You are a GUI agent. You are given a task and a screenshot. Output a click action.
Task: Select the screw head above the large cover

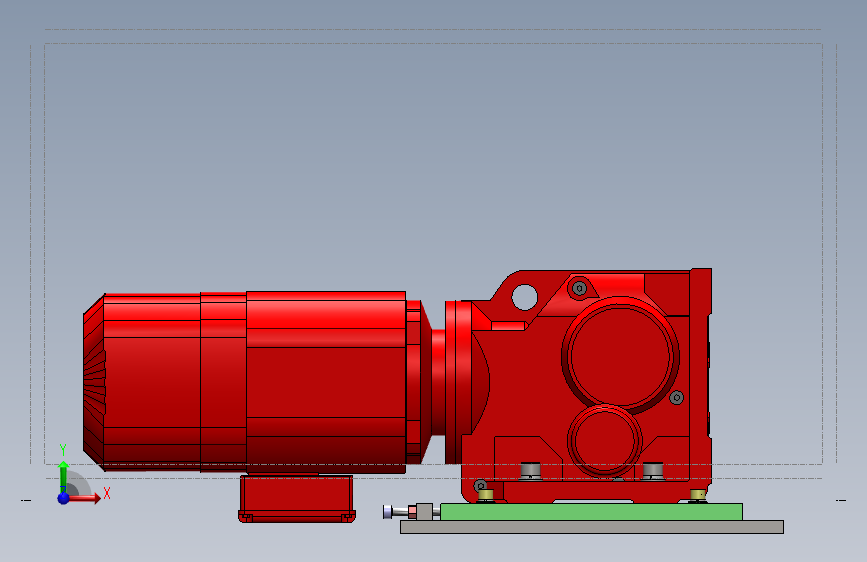tap(579, 288)
